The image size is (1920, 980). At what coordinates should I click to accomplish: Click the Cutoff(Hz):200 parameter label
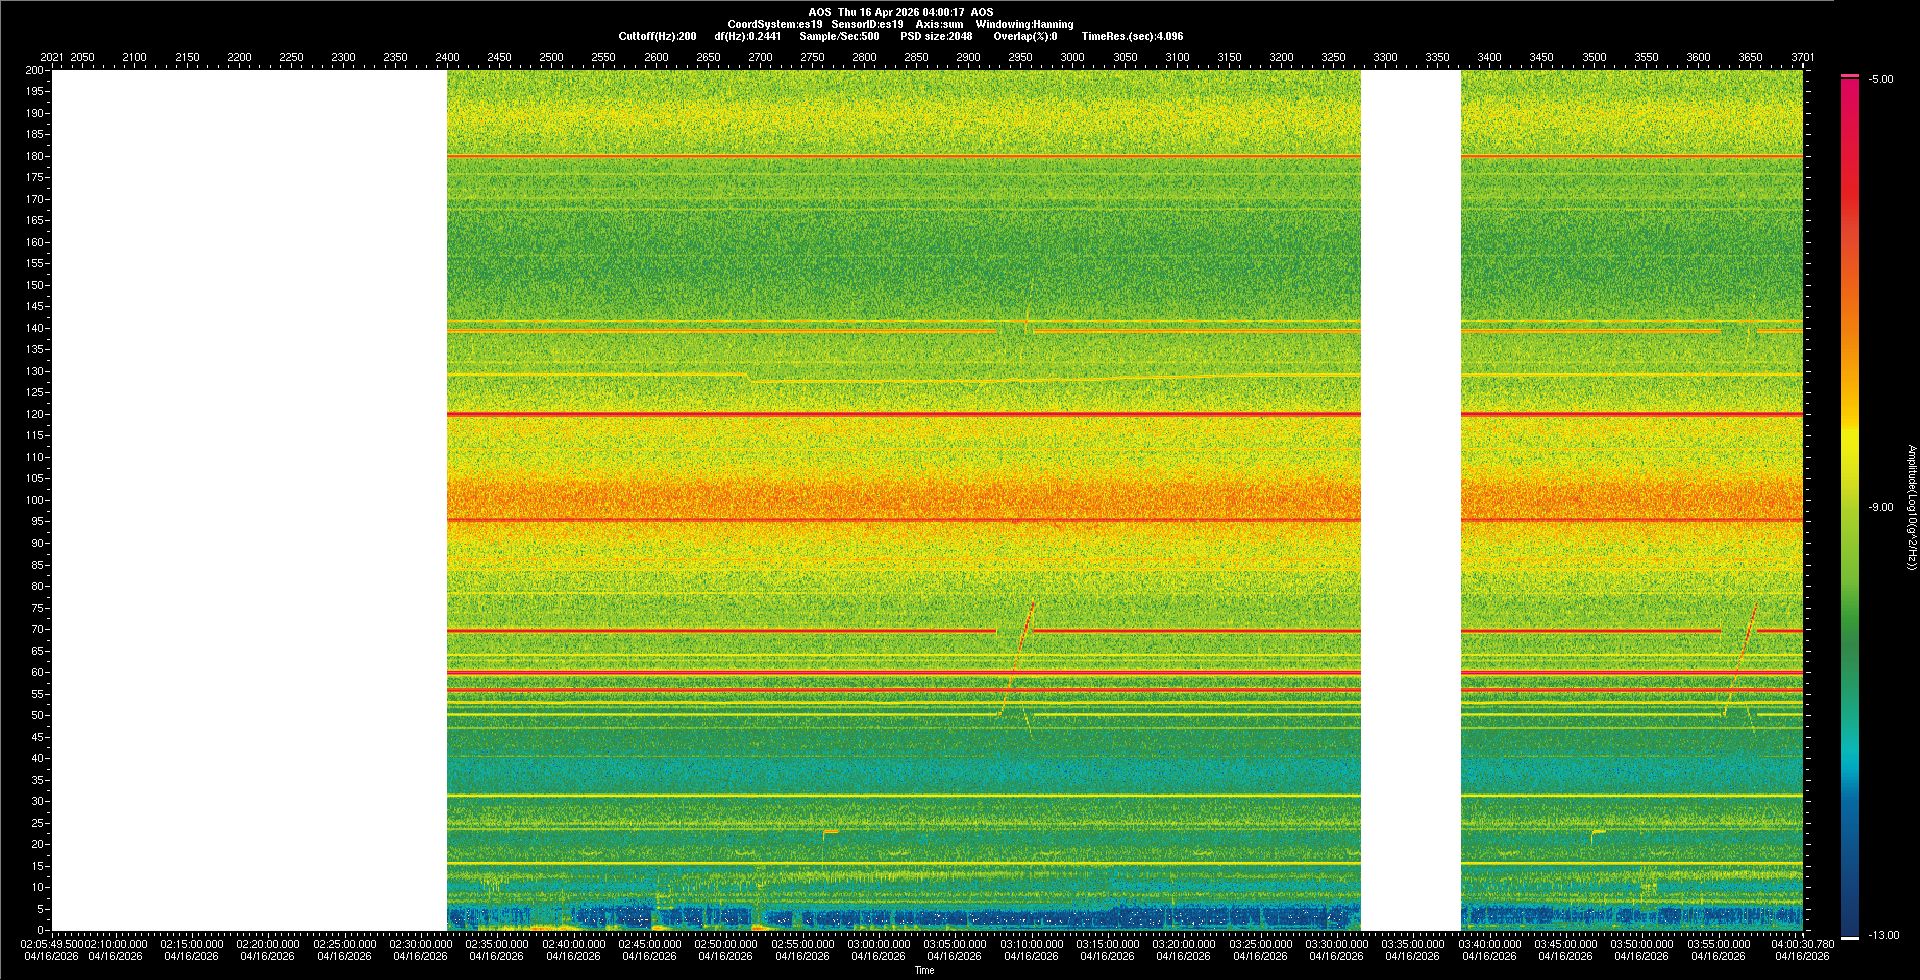click(x=657, y=36)
